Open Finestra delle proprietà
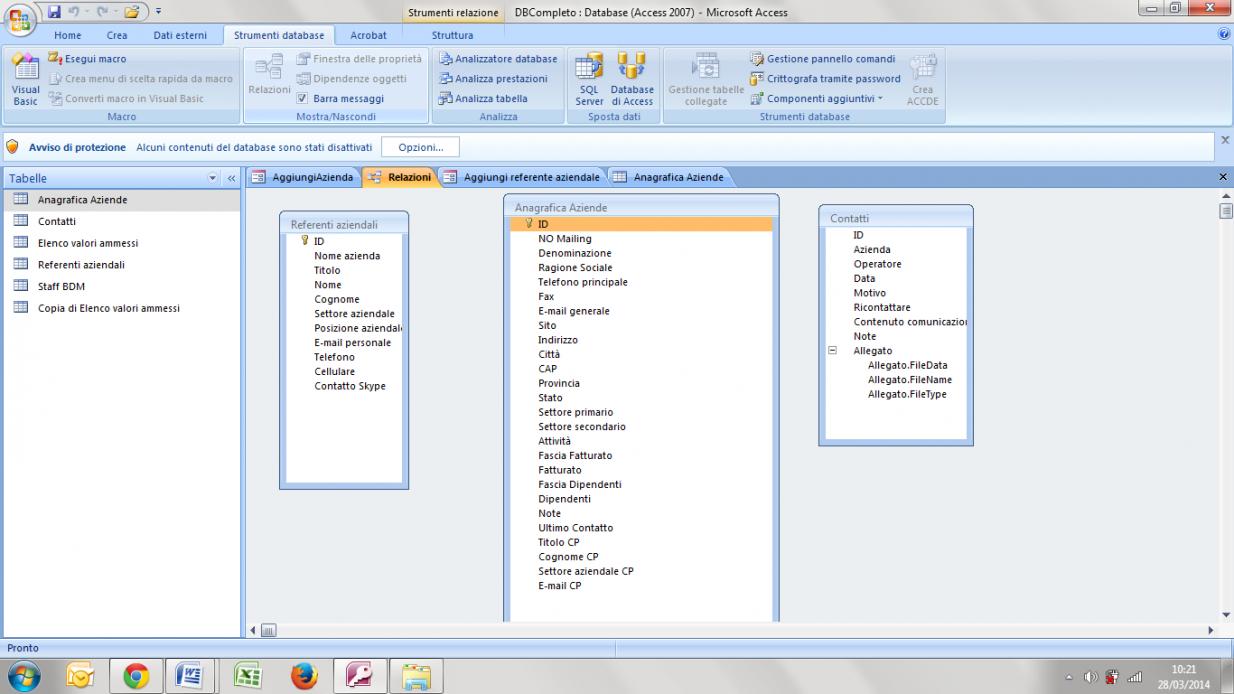 point(359,59)
